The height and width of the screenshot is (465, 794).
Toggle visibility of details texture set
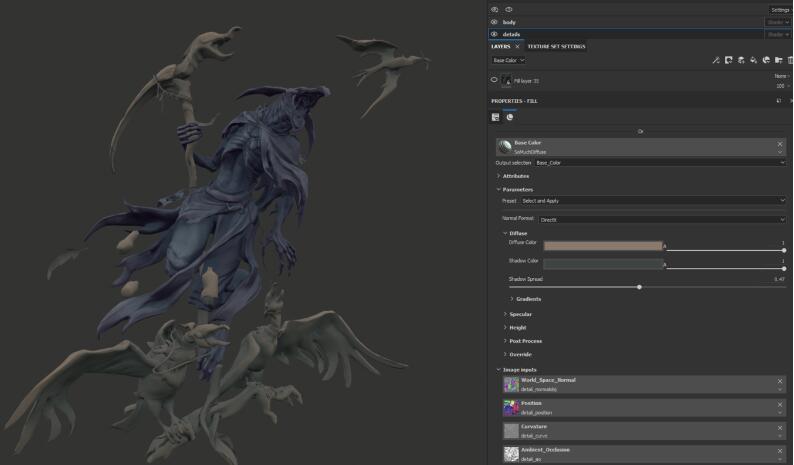click(x=494, y=34)
